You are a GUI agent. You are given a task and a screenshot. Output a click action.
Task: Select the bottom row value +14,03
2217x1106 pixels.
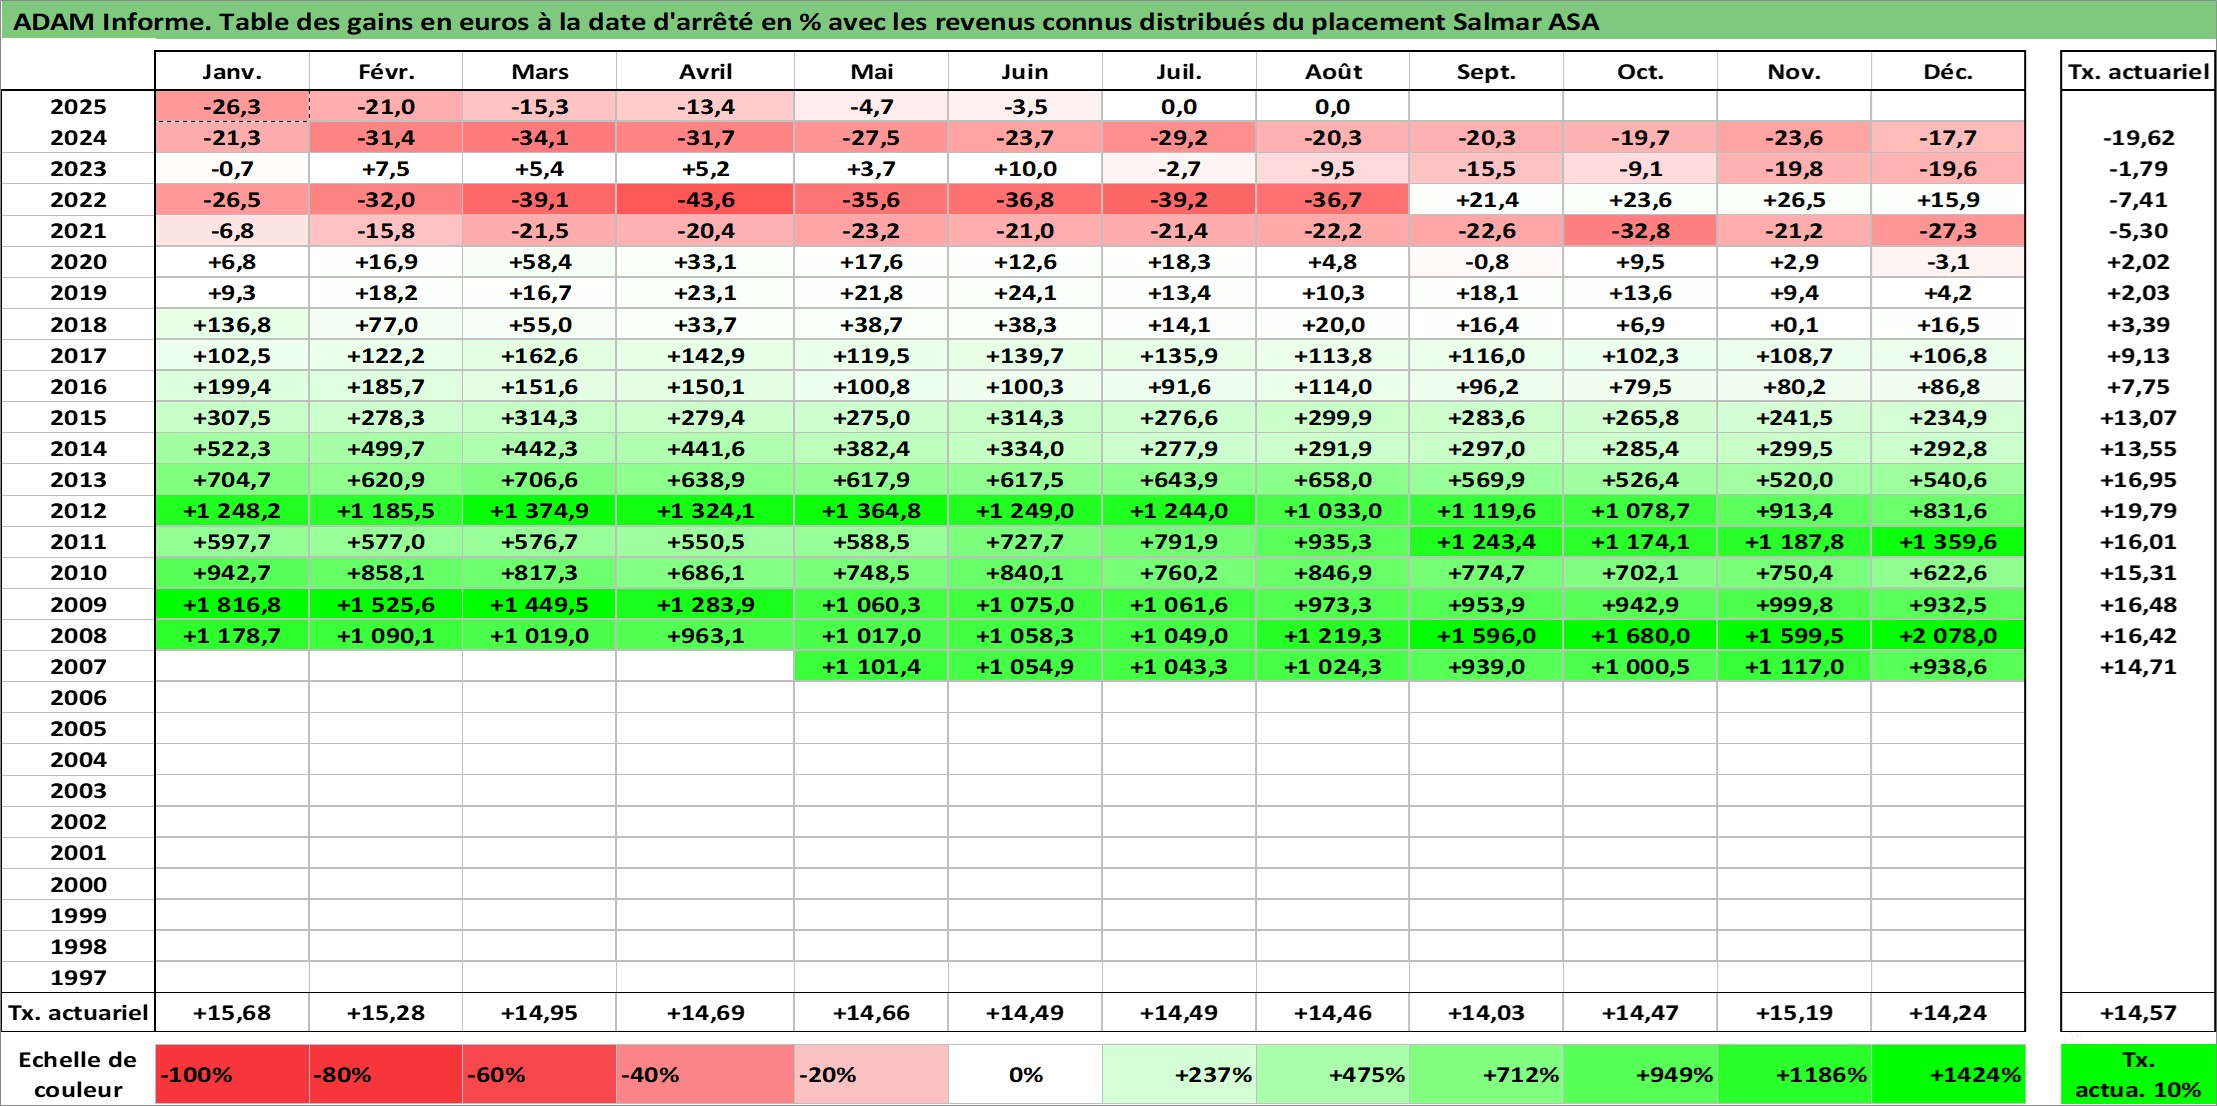1486,1012
